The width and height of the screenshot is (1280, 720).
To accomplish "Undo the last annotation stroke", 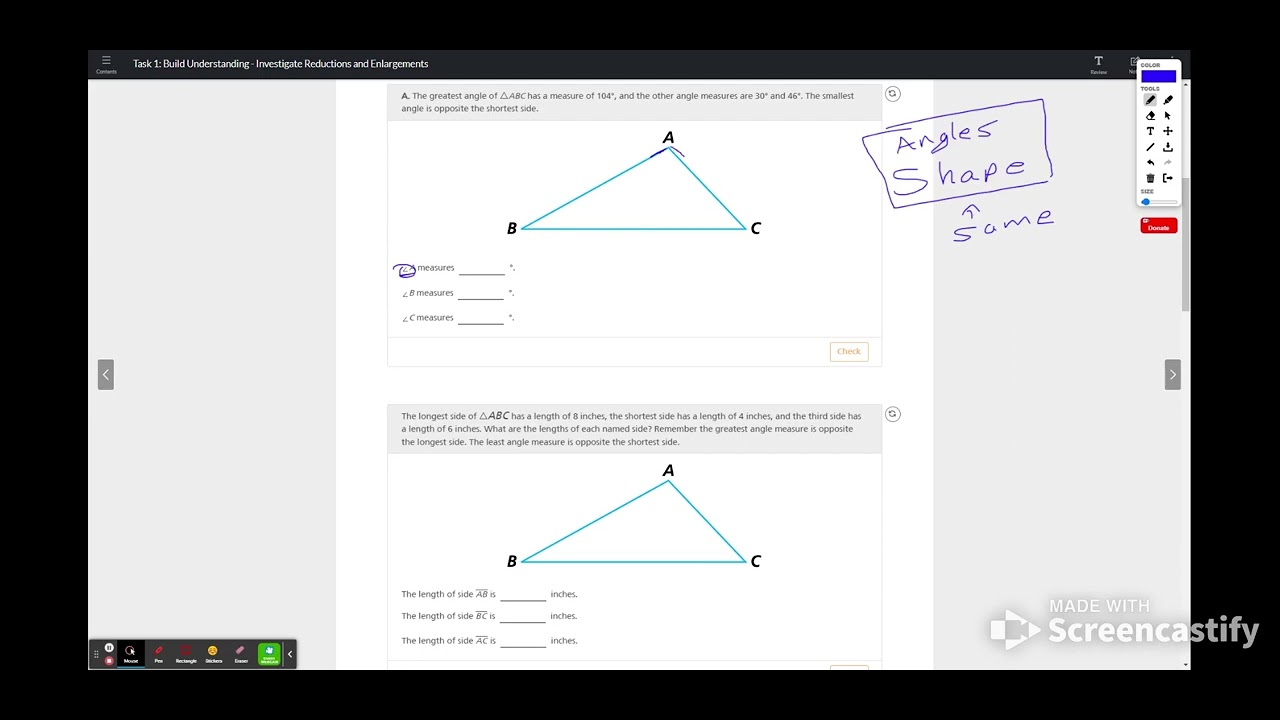I will tap(1150, 163).
